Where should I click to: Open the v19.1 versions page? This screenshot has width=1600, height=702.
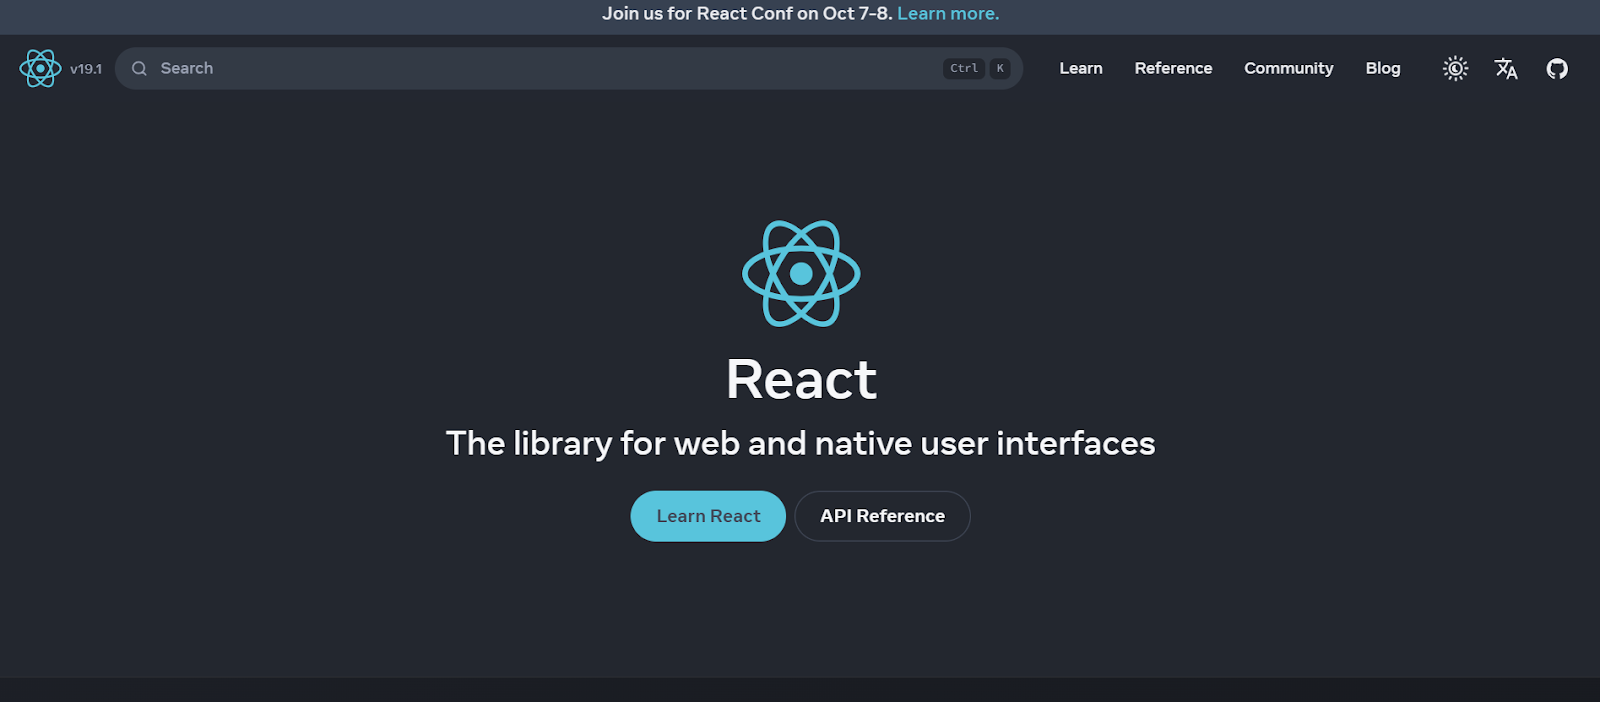point(86,69)
